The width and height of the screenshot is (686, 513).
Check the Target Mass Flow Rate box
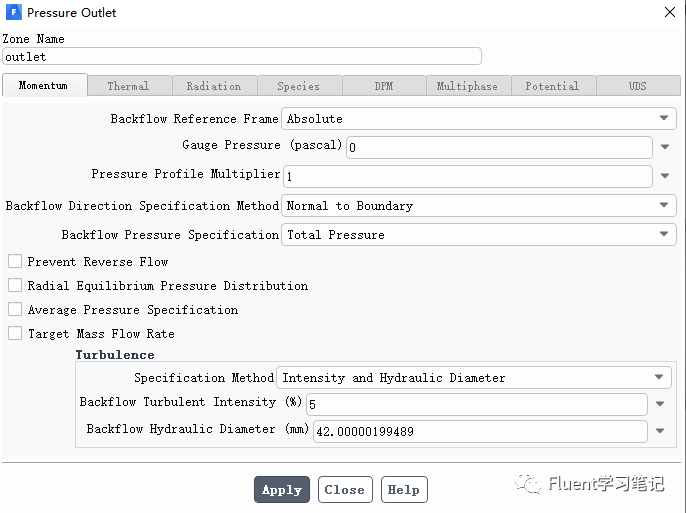point(15,333)
